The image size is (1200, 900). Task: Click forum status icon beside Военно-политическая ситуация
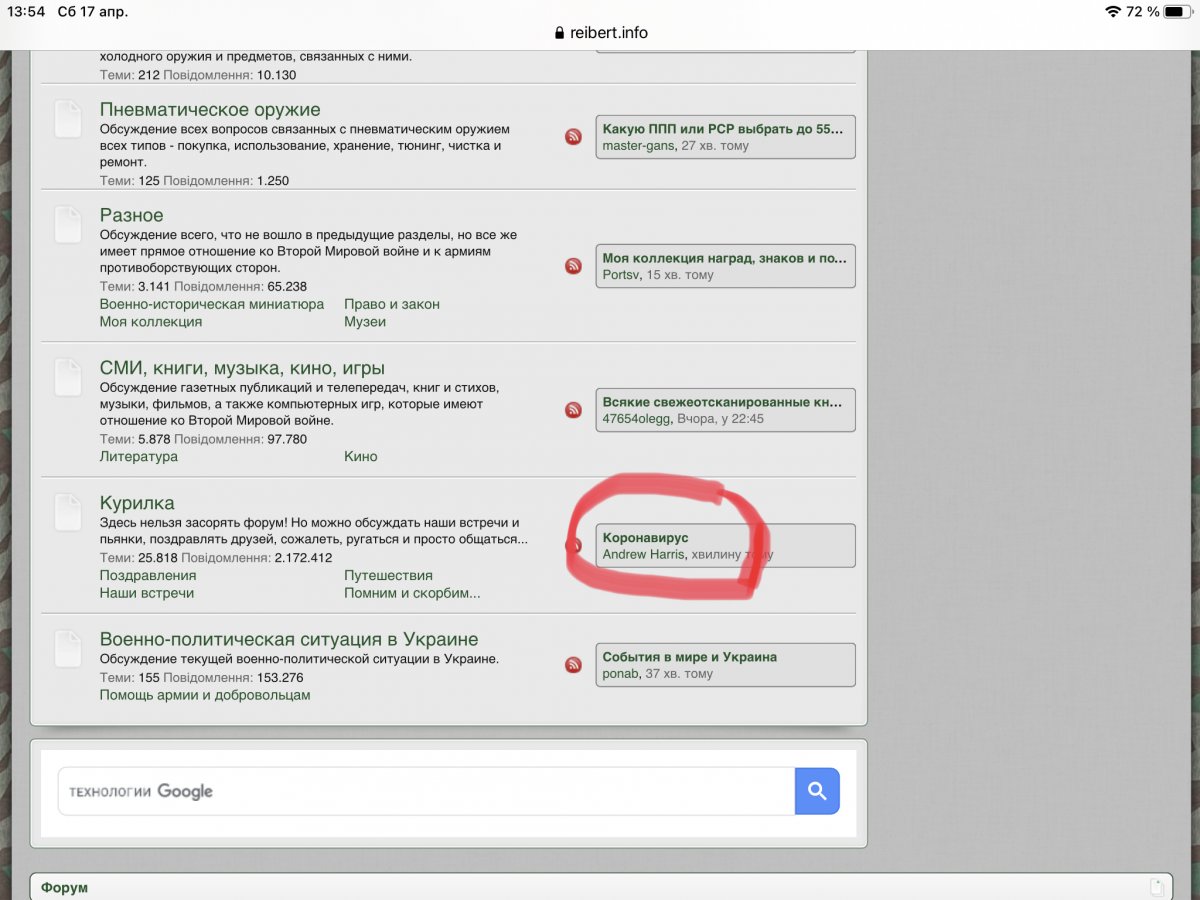67,649
